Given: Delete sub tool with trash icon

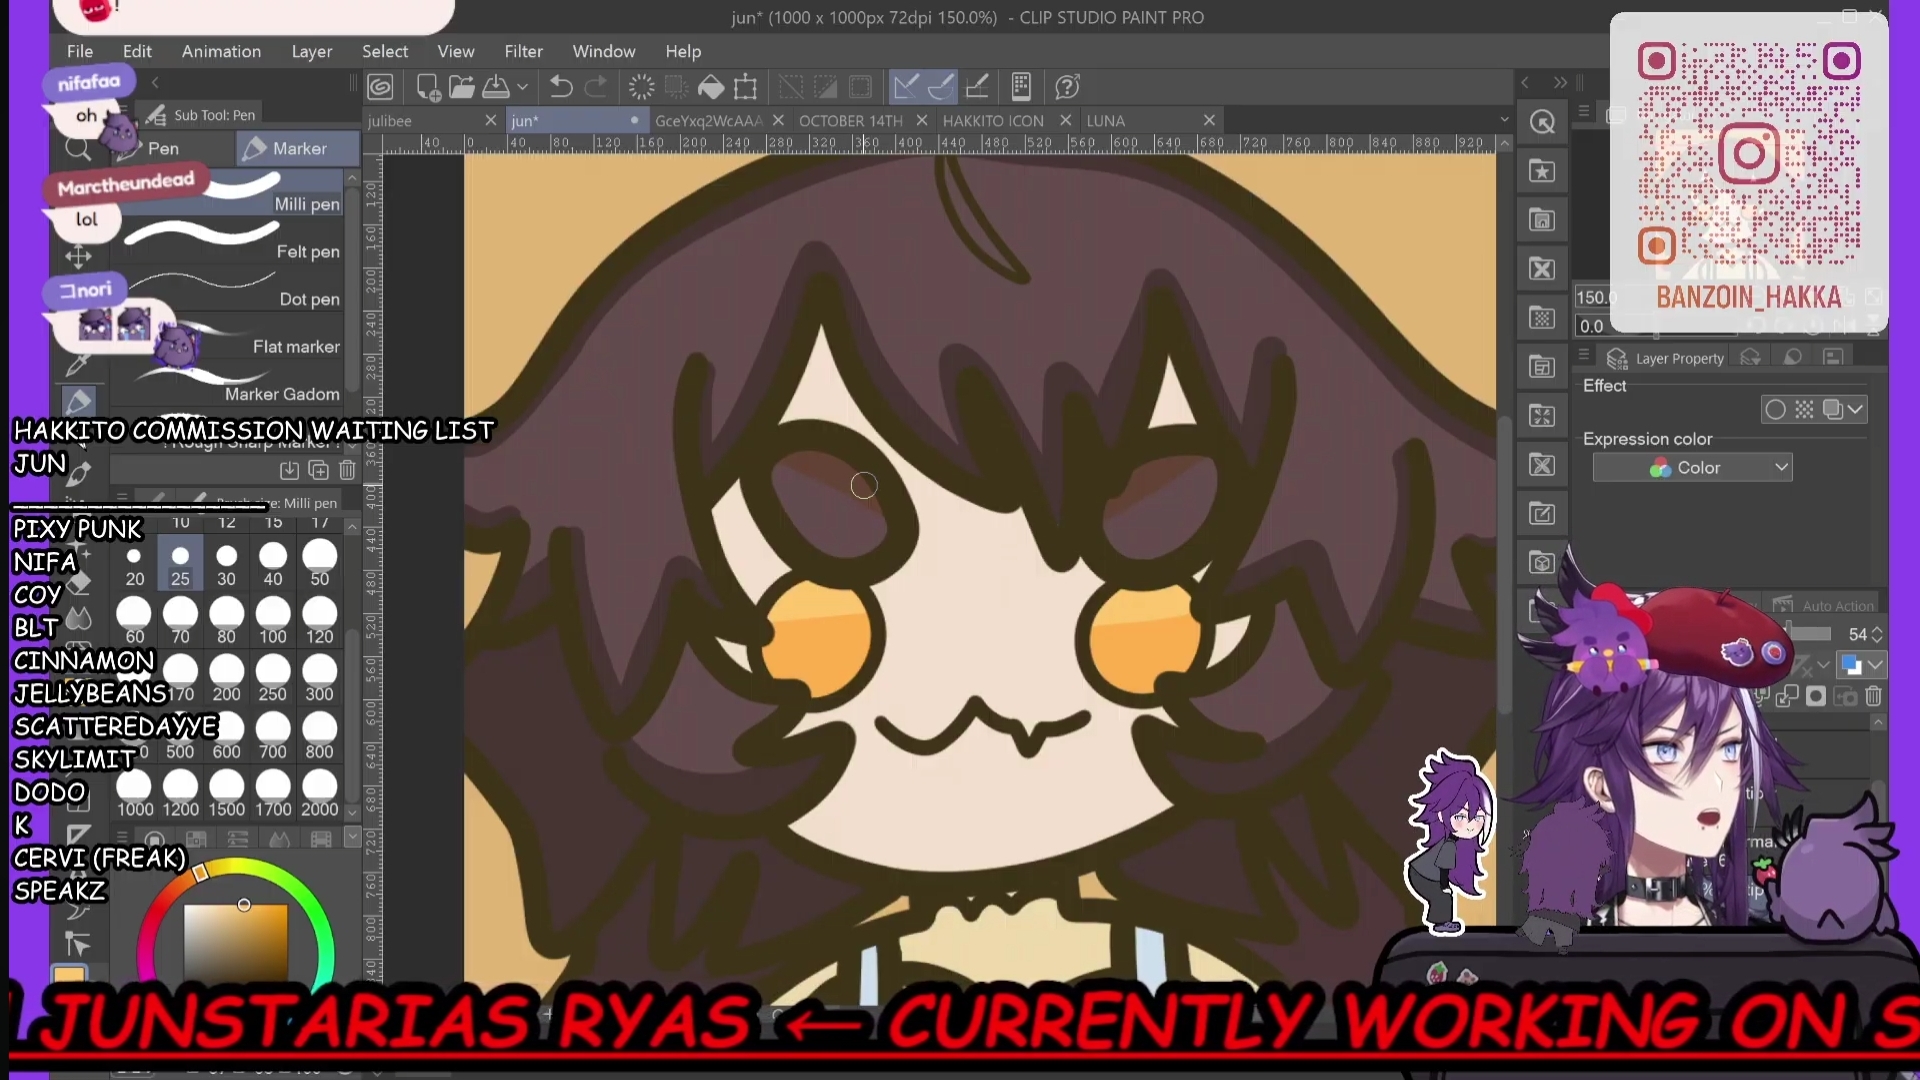Looking at the screenshot, I should pyautogui.click(x=347, y=470).
